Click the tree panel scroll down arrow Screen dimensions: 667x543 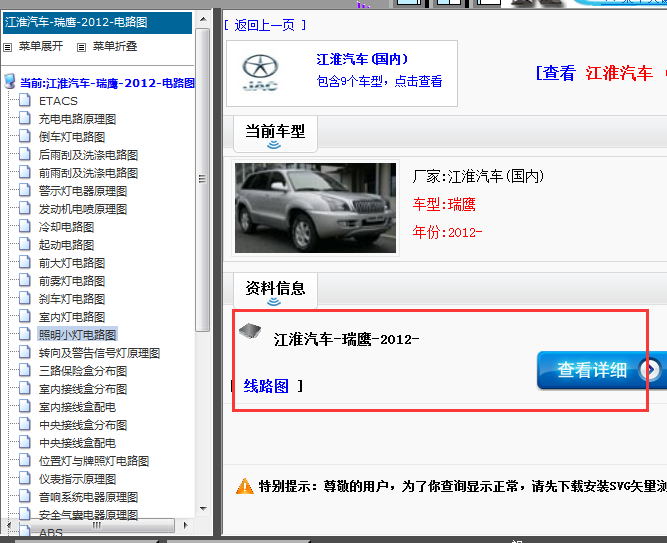coord(203,509)
